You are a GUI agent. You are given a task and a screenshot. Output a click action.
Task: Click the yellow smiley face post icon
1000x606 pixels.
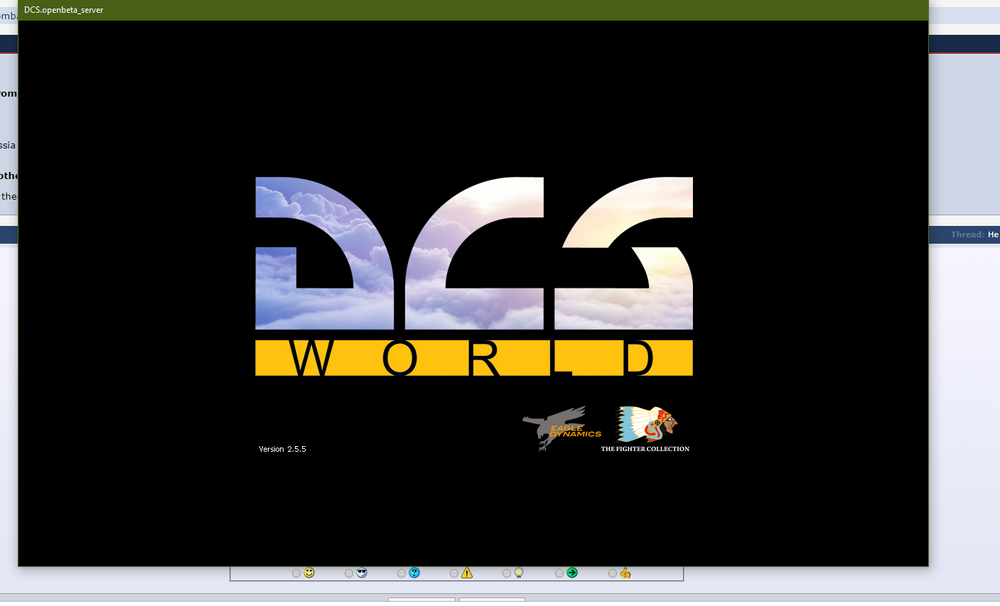(309, 573)
